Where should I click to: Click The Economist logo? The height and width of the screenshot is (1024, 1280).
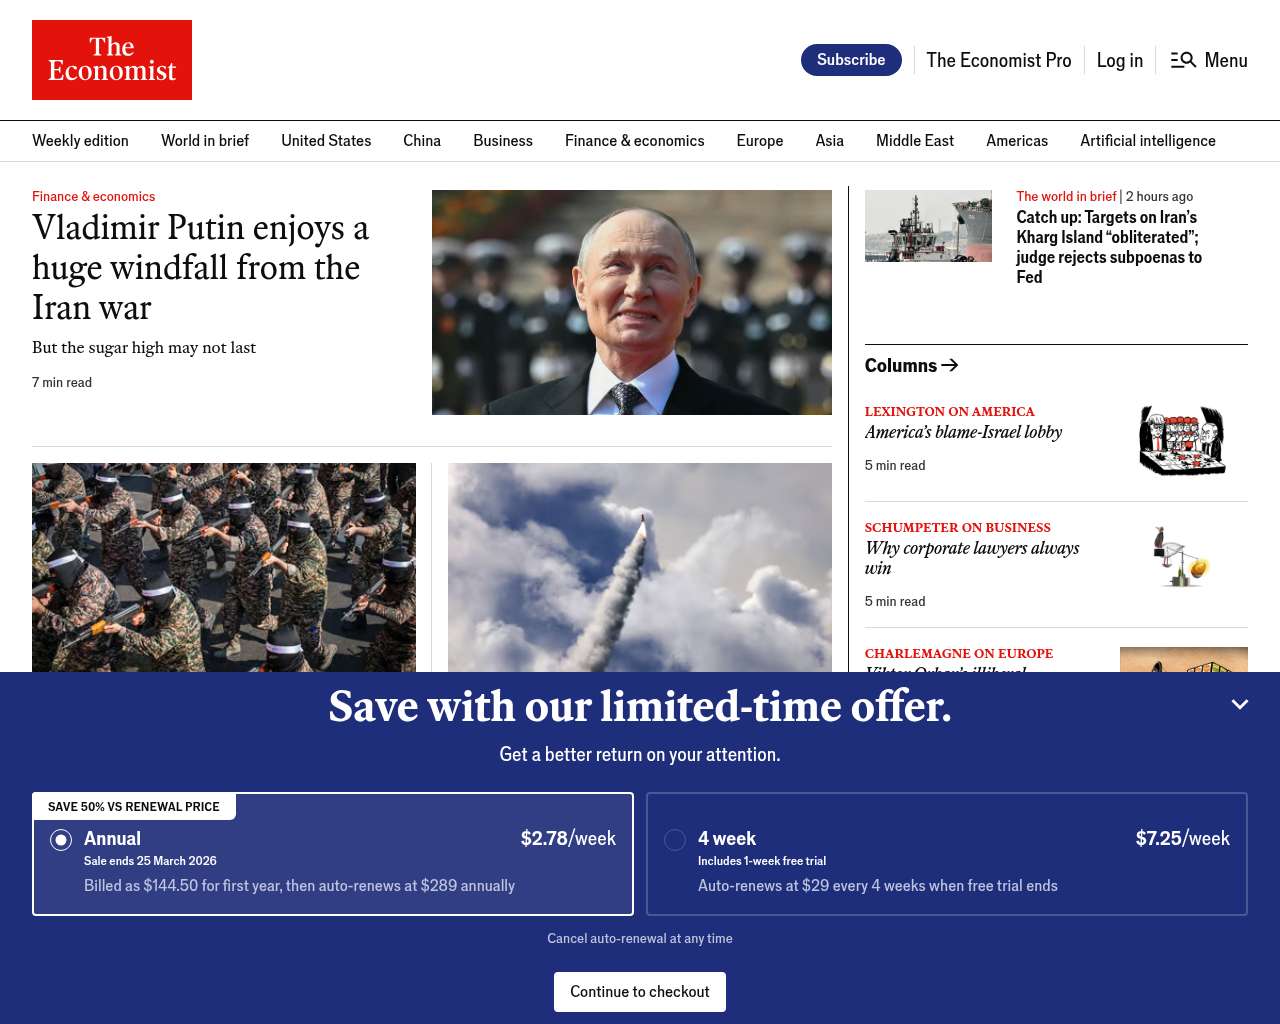112,60
